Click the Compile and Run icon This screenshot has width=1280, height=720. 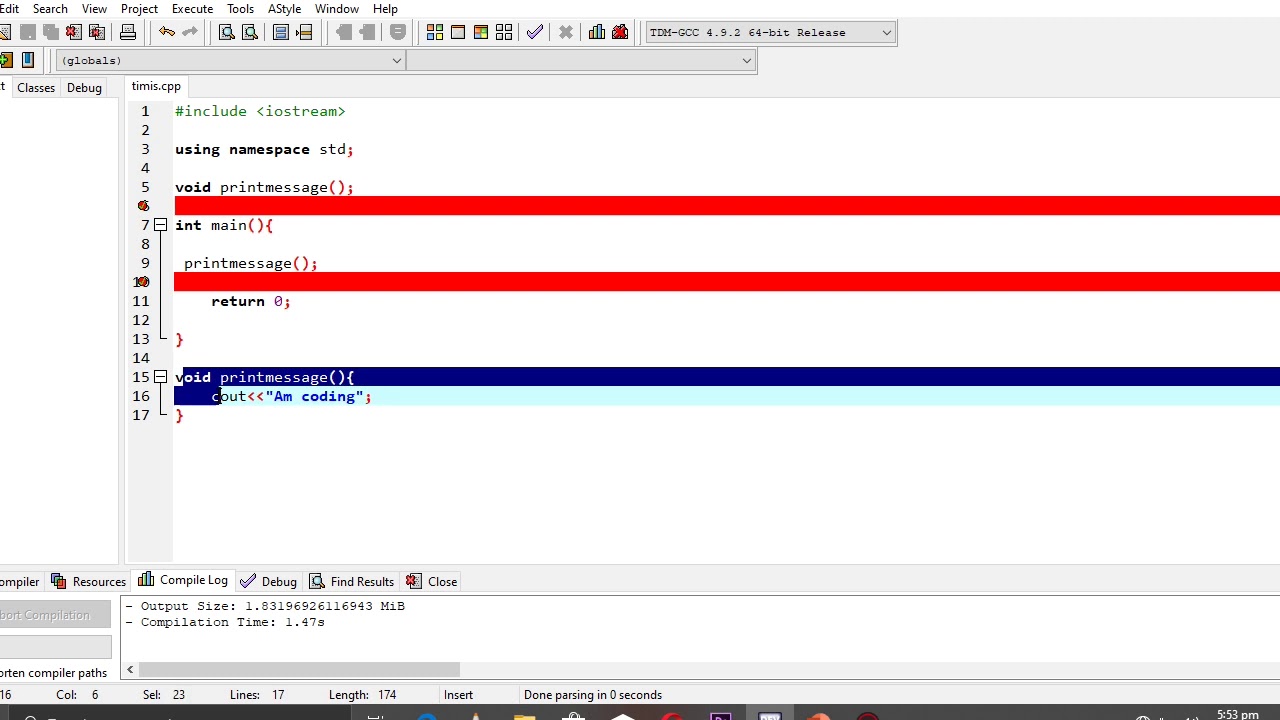pos(481,32)
